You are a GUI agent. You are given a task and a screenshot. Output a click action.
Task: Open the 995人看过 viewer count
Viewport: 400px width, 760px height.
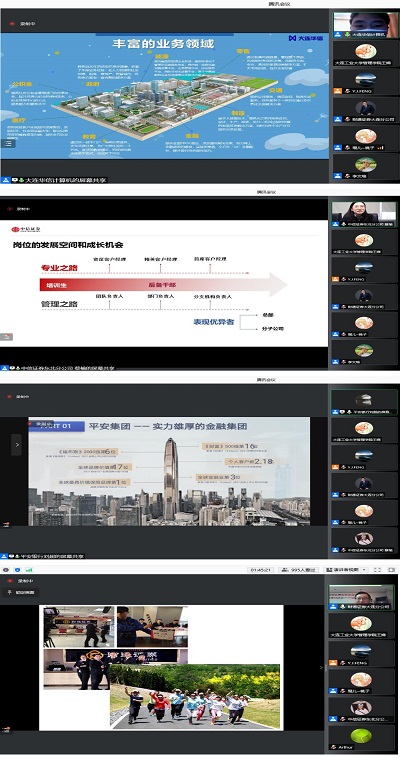(x=299, y=570)
